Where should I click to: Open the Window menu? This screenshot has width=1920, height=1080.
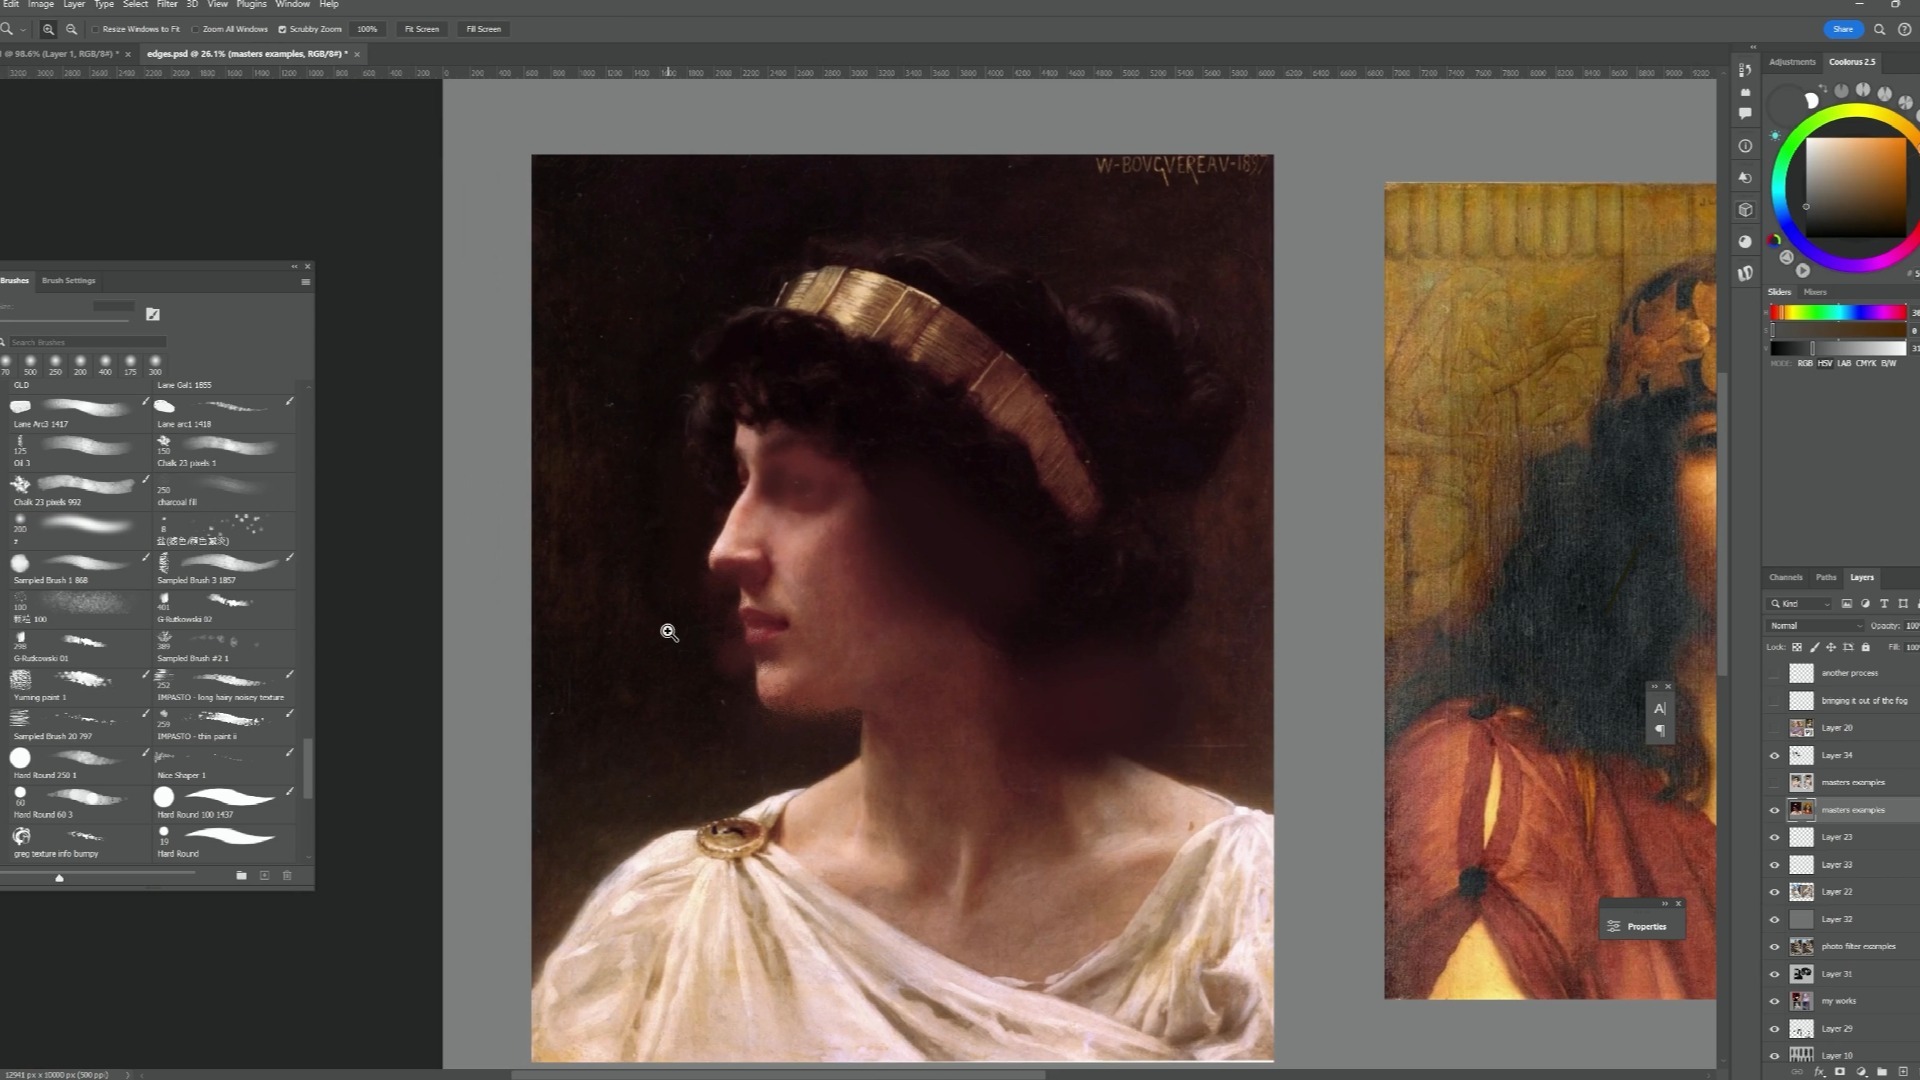tap(292, 5)
